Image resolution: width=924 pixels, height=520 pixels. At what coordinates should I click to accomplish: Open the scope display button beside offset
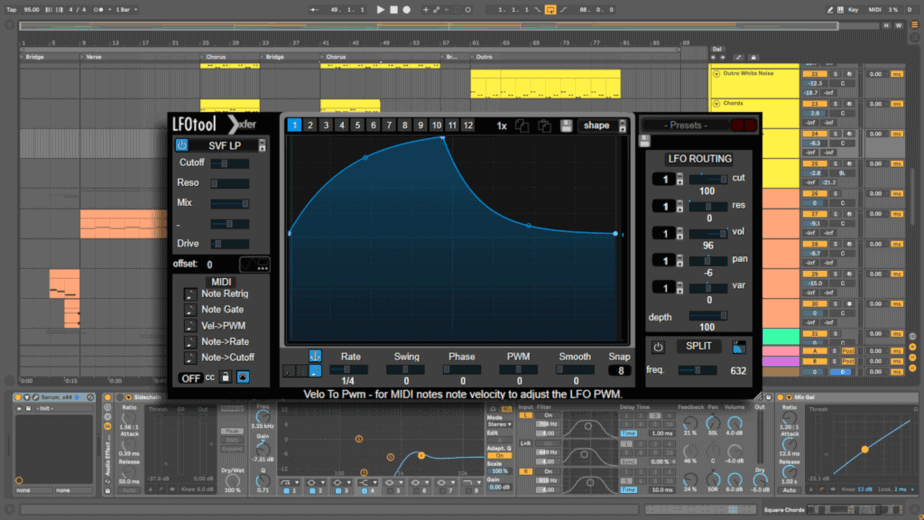click(x=255, y=264)
